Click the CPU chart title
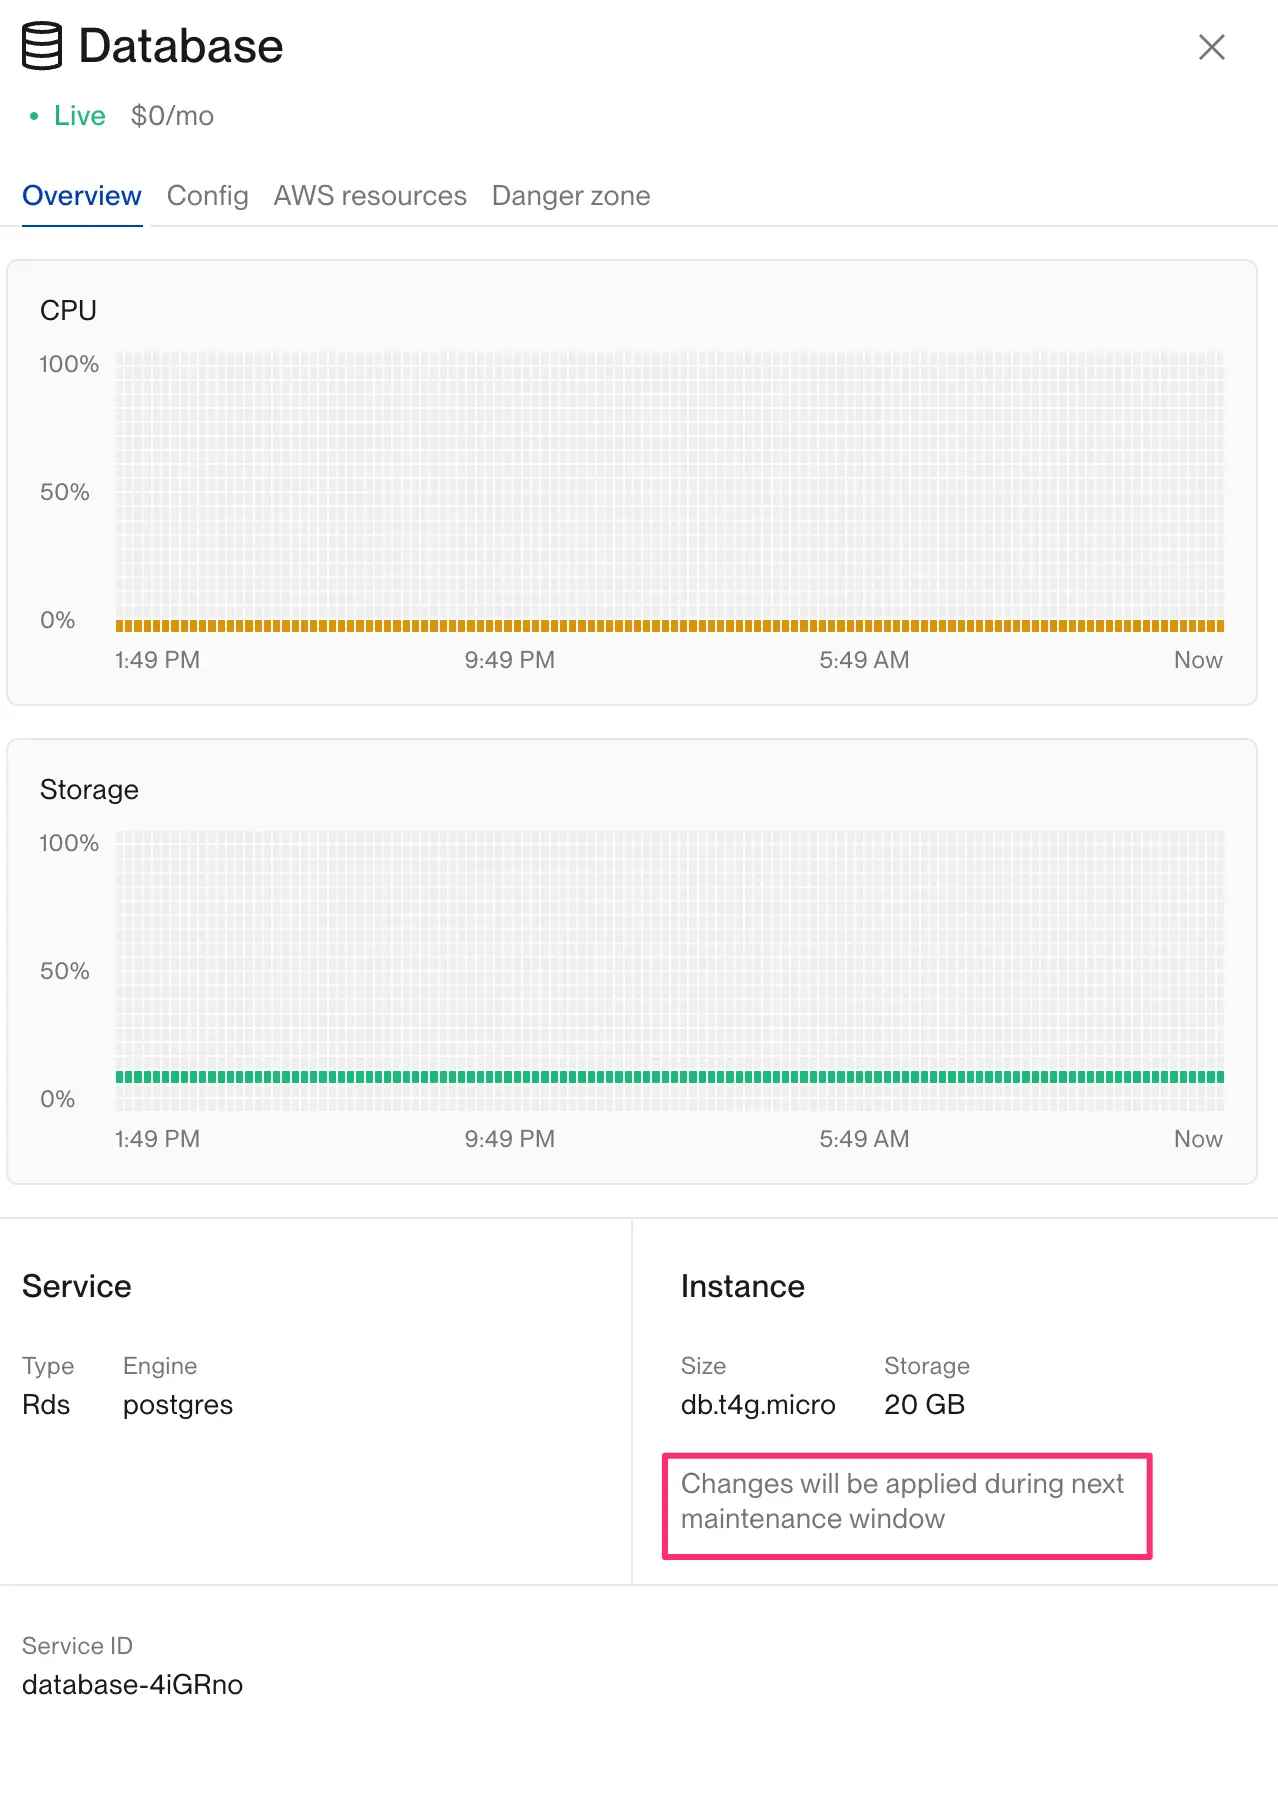1278x1814 pixels. 68,310
